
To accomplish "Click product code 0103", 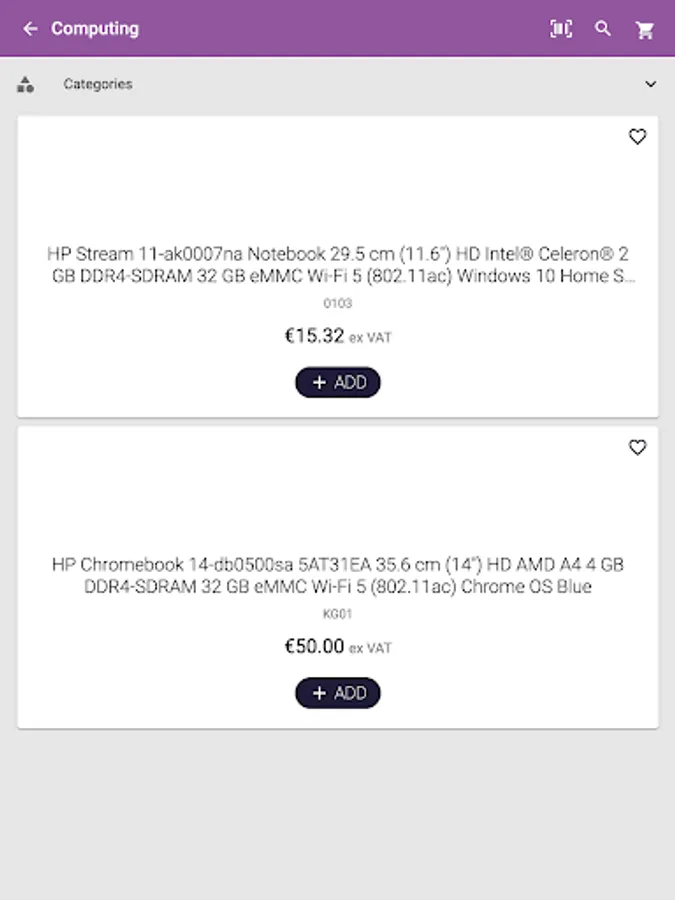I will tap(338, 303).
